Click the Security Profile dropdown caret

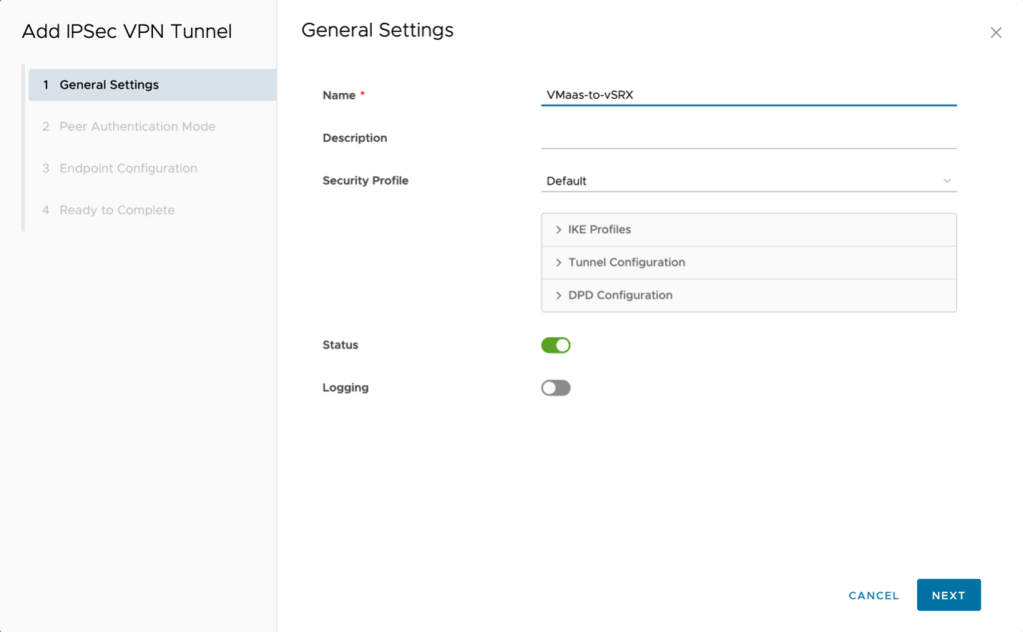(x=946, y=181)
